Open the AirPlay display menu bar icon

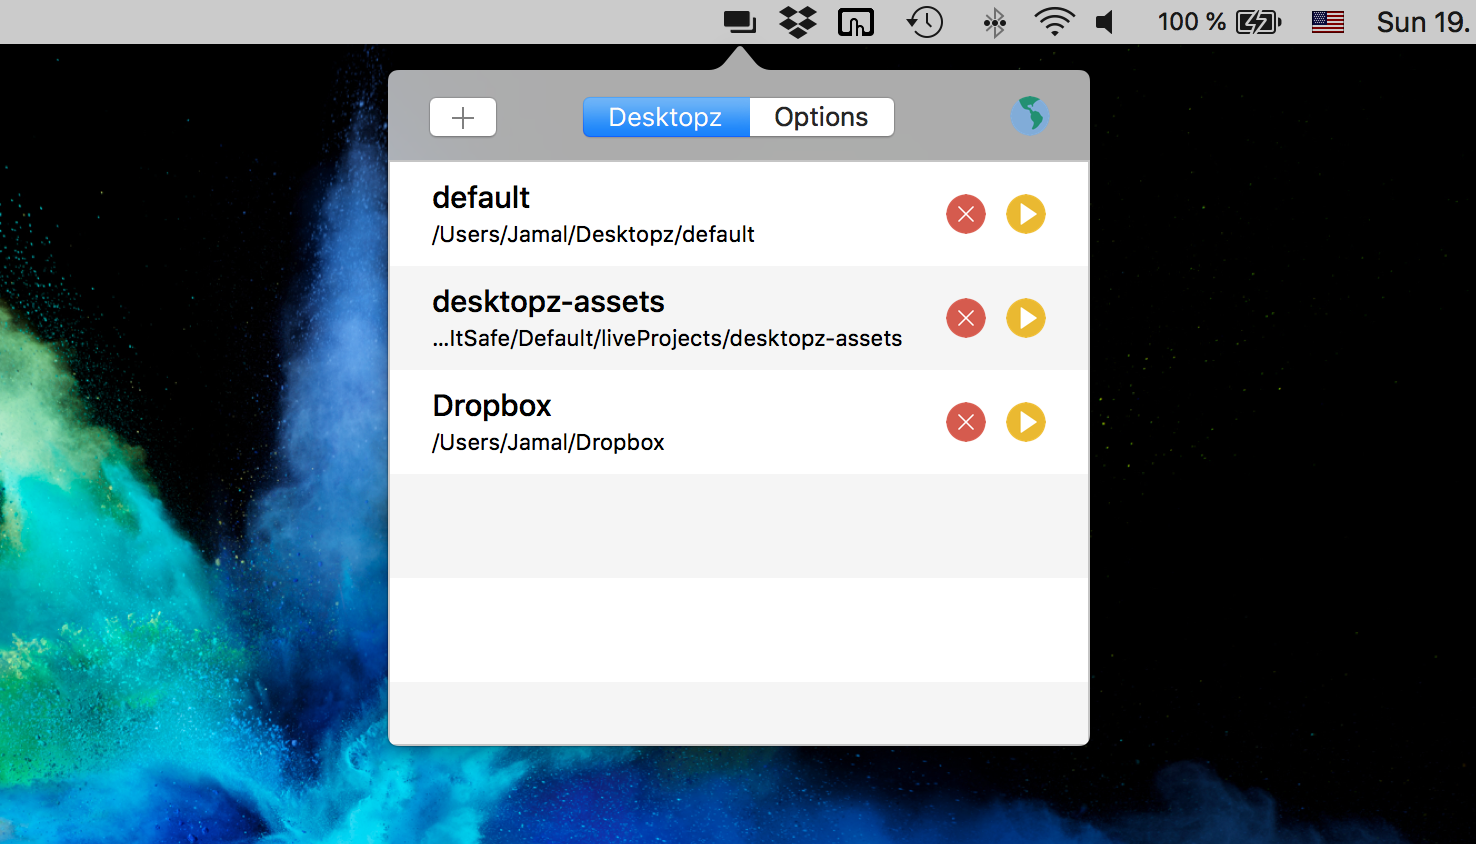pyautogui.click(x=856, y=22)
